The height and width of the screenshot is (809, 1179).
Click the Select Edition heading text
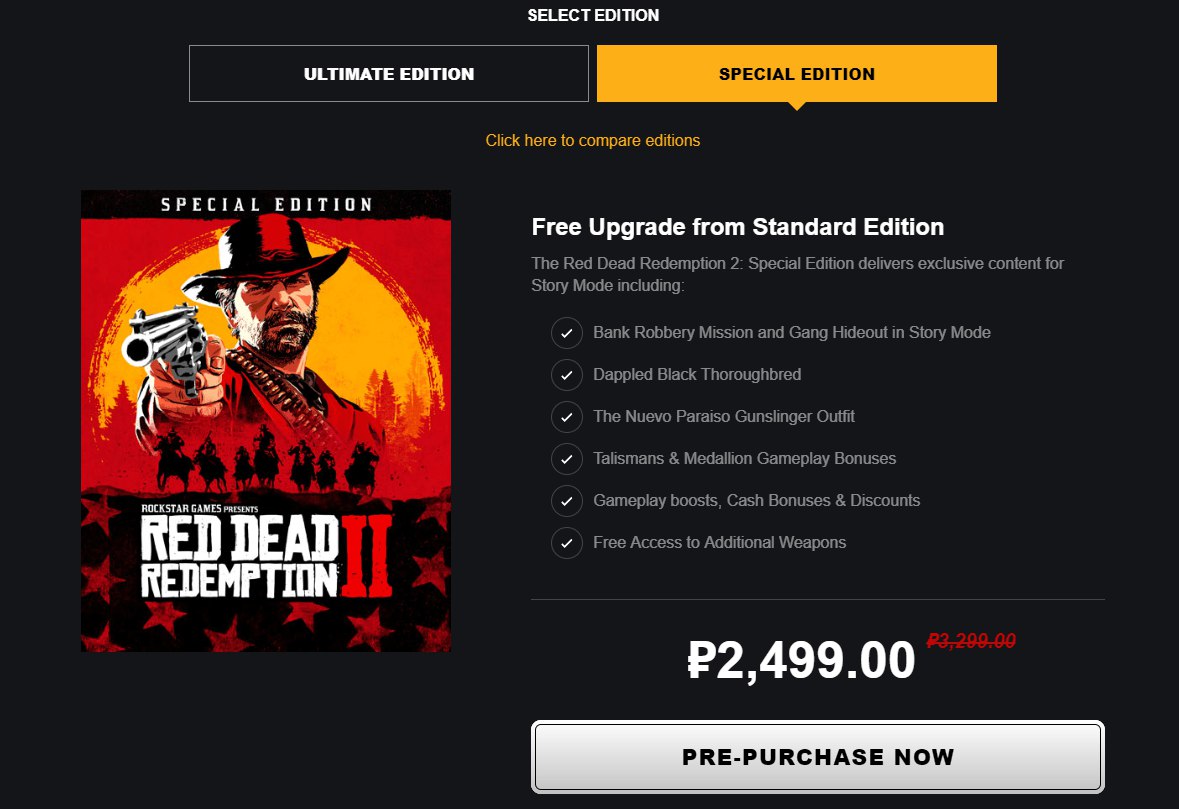(593, 15)
